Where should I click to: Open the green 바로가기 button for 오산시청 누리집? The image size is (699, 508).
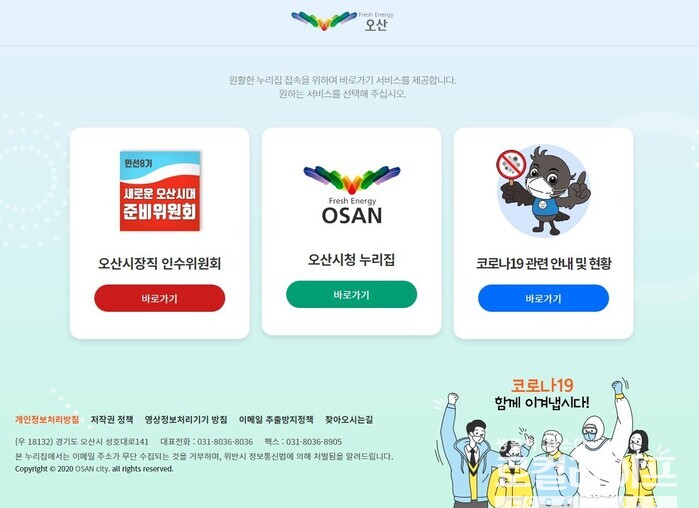(x=351, y=295)
